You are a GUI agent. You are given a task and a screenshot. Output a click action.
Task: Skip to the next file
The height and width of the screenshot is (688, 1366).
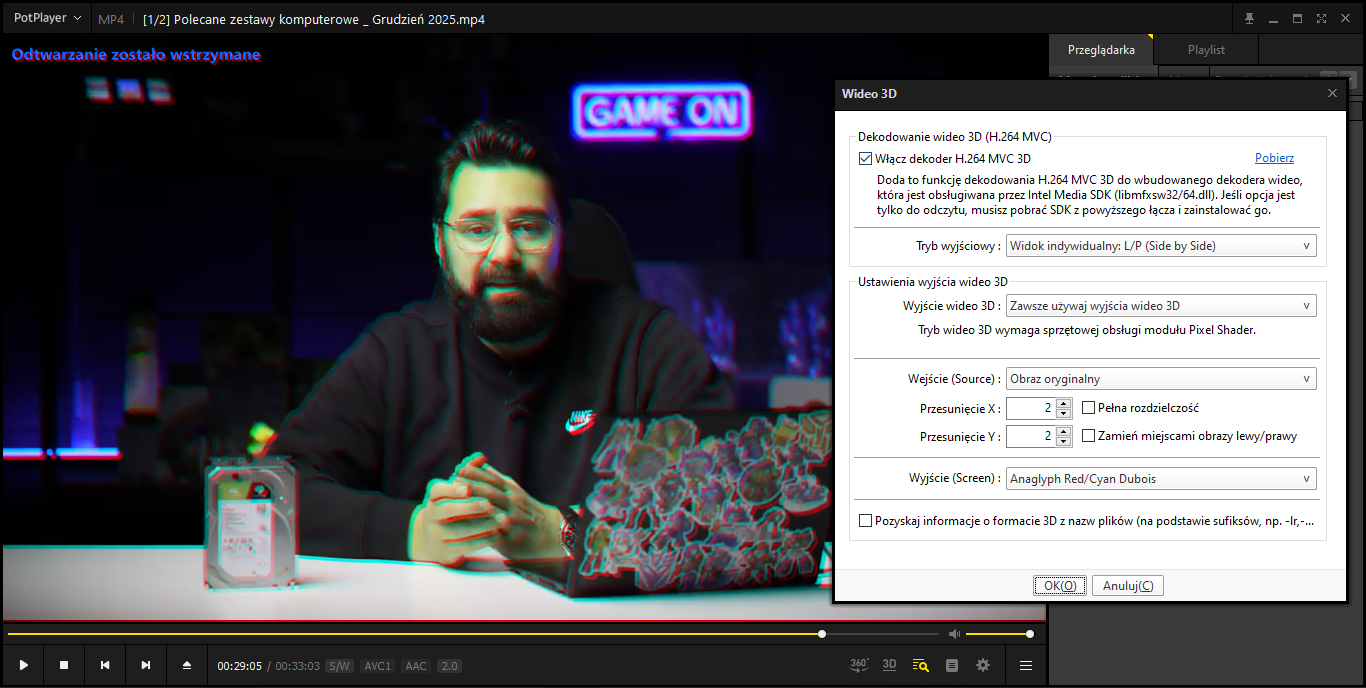click(x=146, y=665)
